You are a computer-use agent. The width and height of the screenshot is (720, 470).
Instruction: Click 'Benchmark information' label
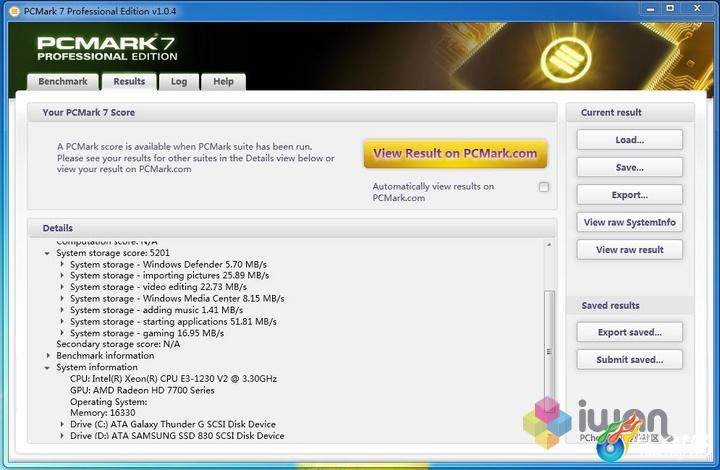[105, 356]
